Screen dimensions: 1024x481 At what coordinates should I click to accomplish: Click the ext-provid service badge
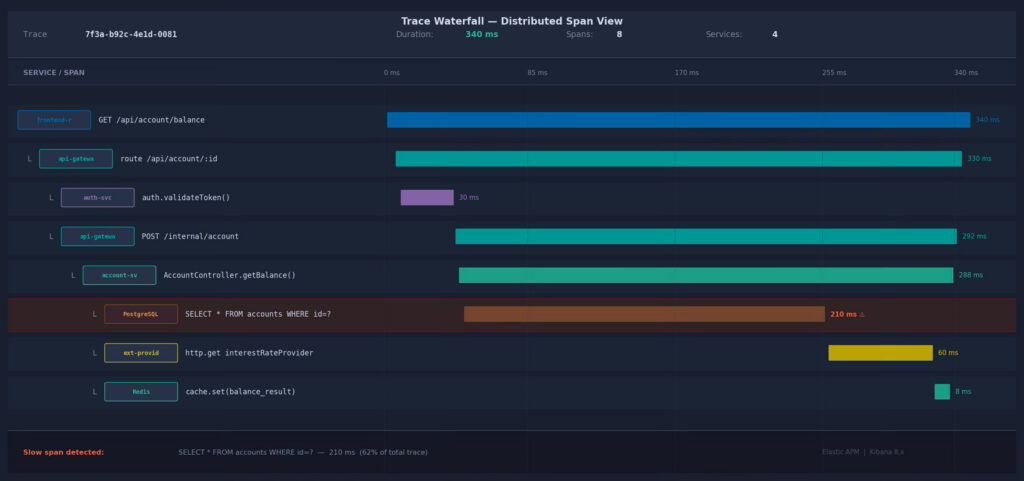(x=141, y=353)
